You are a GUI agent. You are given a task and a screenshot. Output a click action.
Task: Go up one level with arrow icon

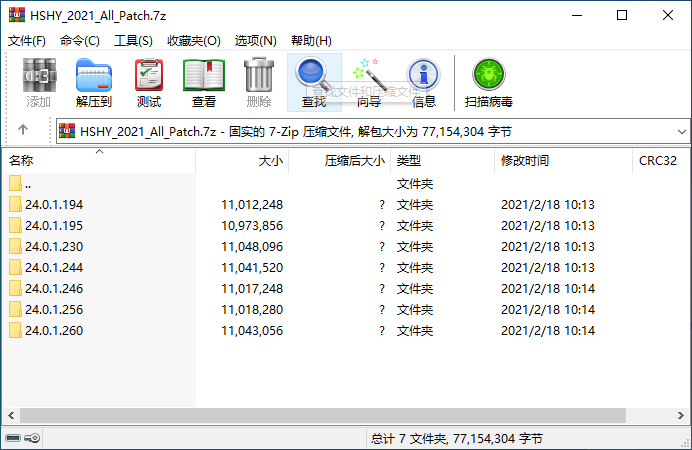tap(23, 130)
